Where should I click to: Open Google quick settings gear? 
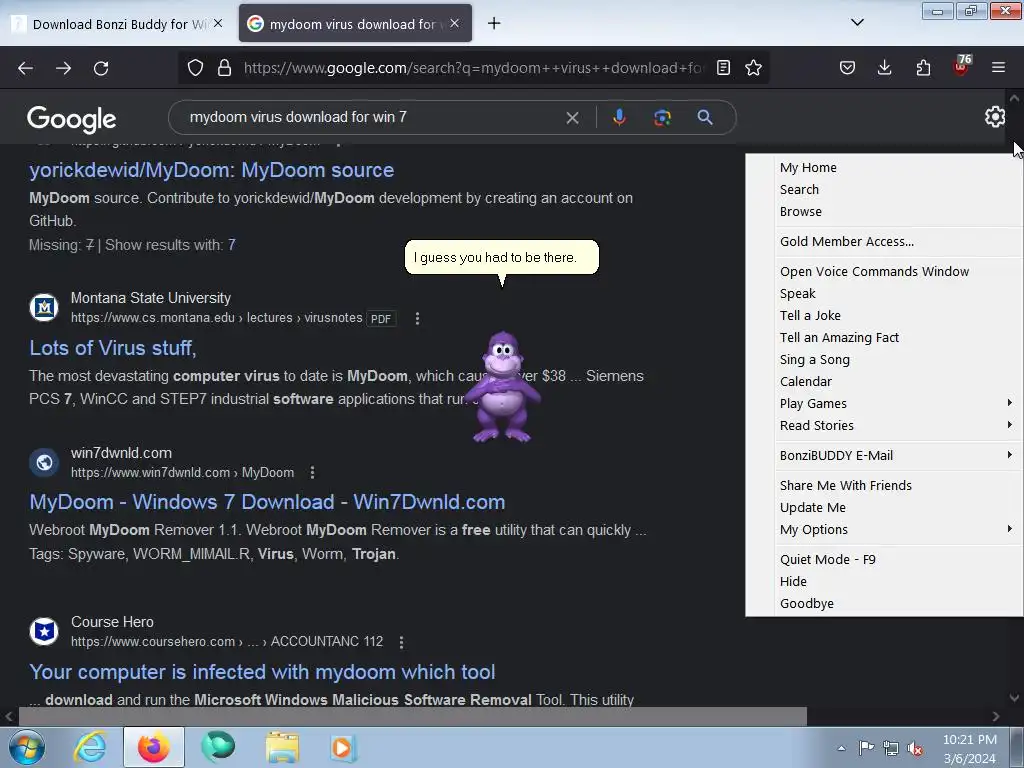995,117
